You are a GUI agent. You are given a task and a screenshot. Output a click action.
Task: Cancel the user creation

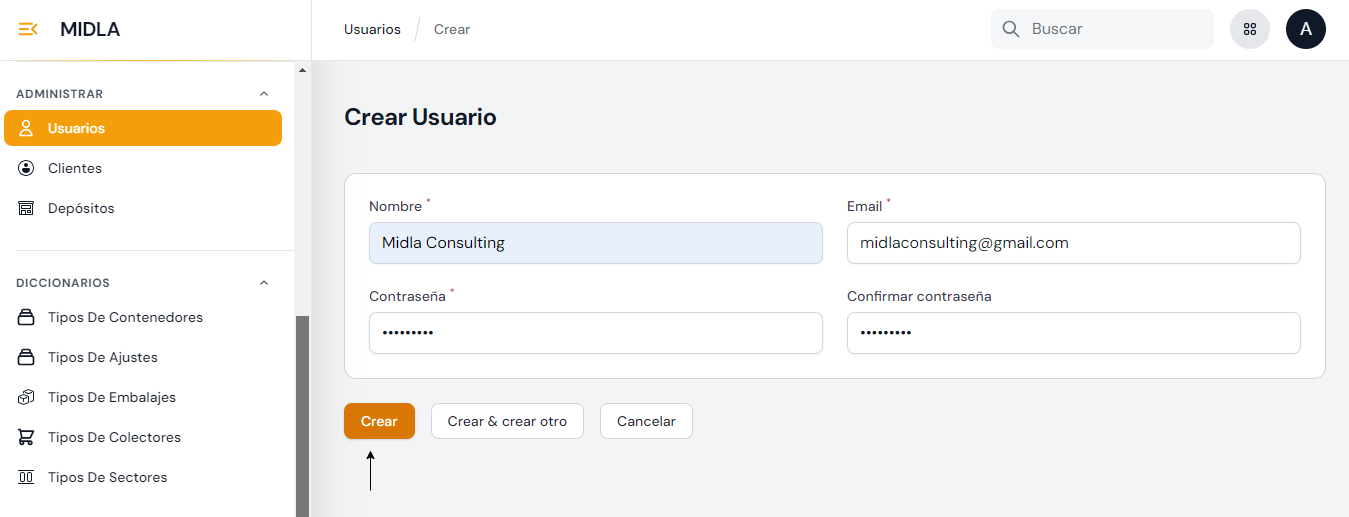646,421
